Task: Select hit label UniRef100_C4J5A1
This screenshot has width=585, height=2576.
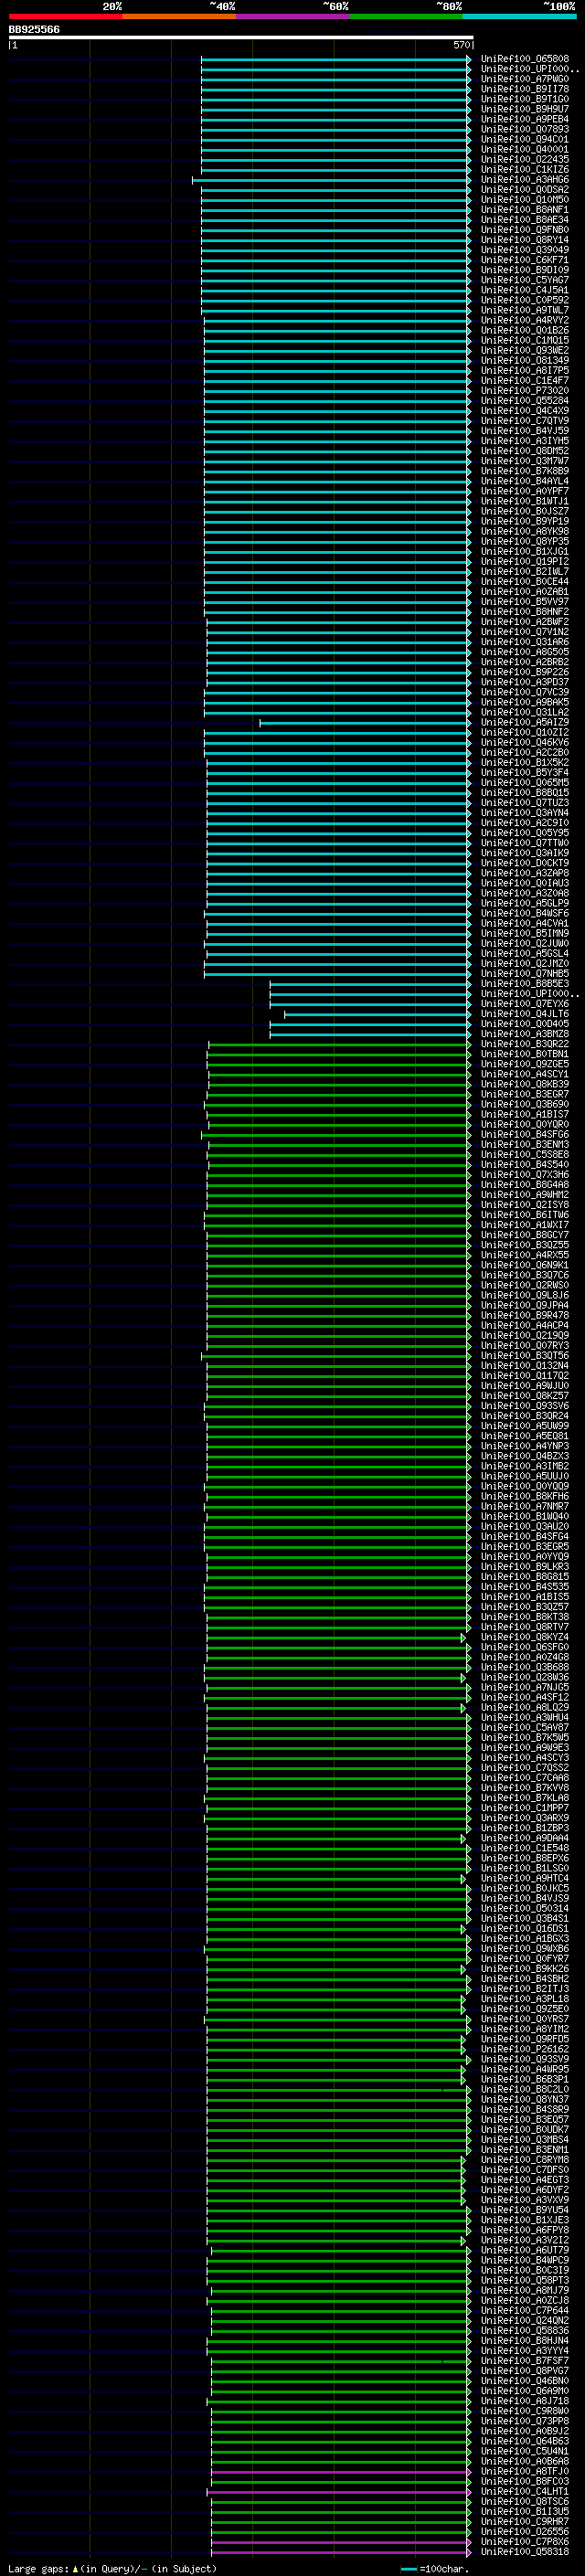Action: 525,290
